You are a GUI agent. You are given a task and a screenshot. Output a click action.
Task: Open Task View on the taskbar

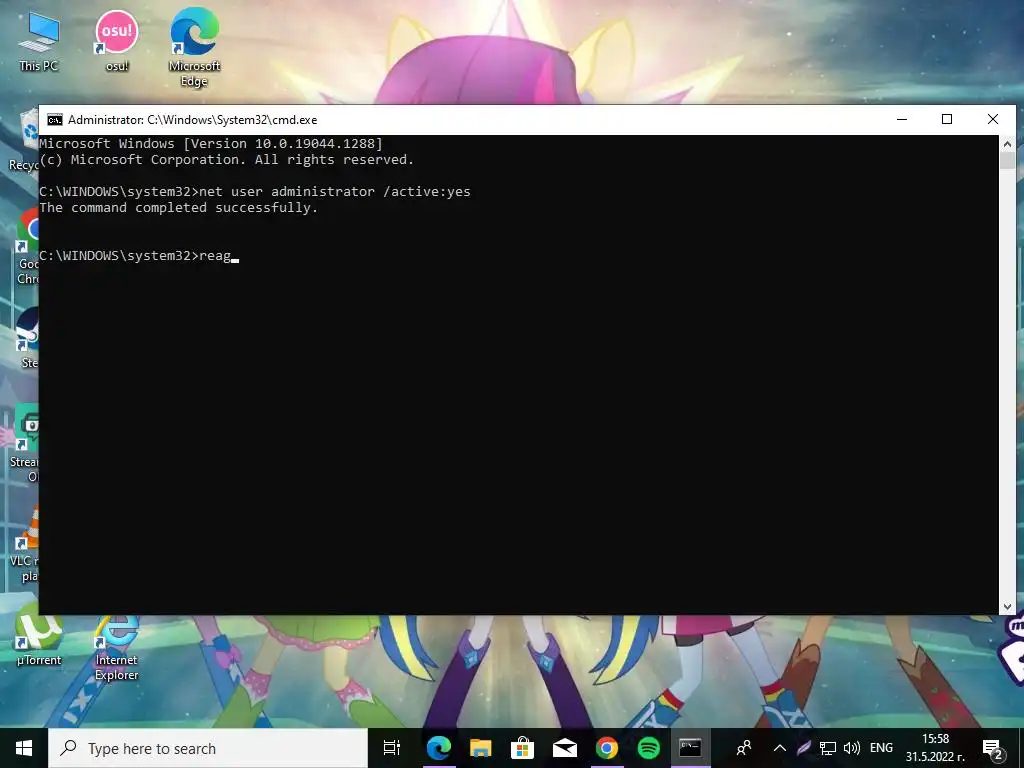[x=392, y=748]
